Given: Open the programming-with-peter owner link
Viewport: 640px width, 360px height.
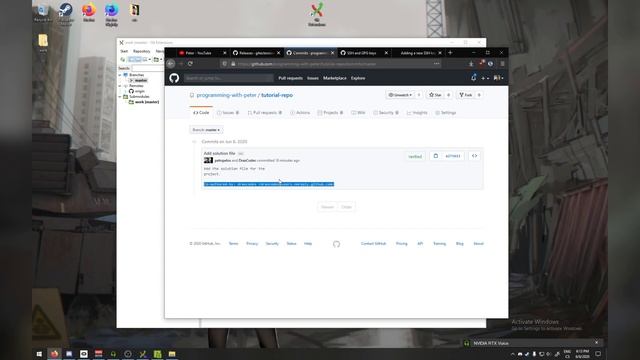Looking at the screenshot, I should pos(227,95).
